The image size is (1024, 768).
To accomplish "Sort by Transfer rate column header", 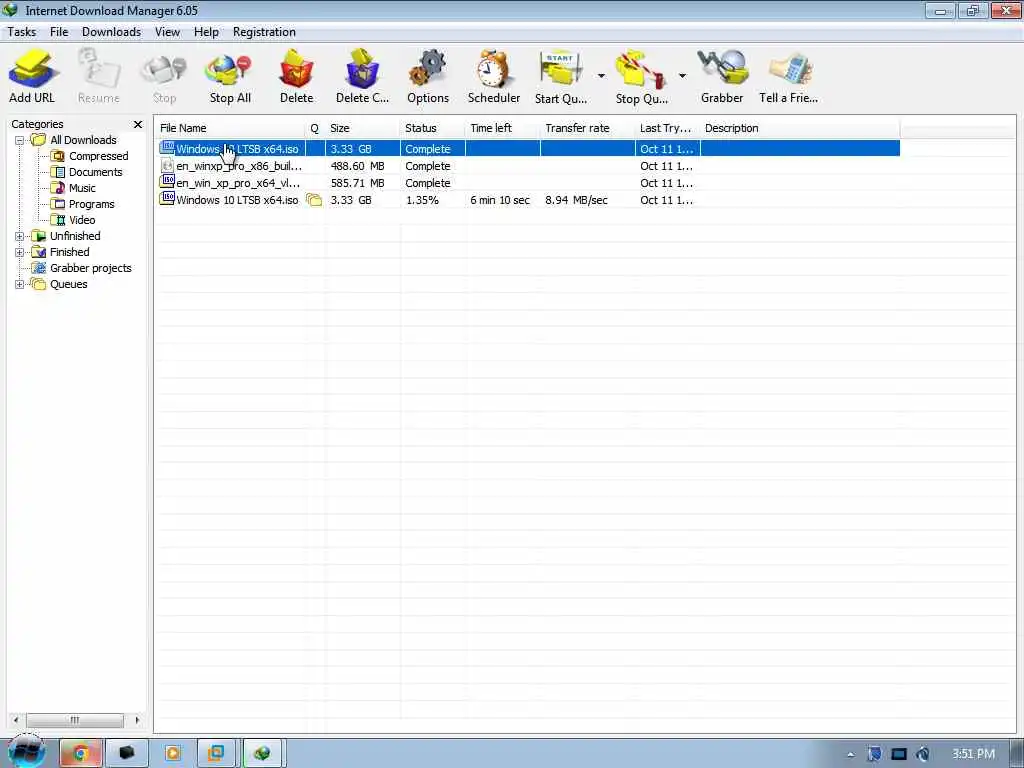I will click(x=588, y=128).
